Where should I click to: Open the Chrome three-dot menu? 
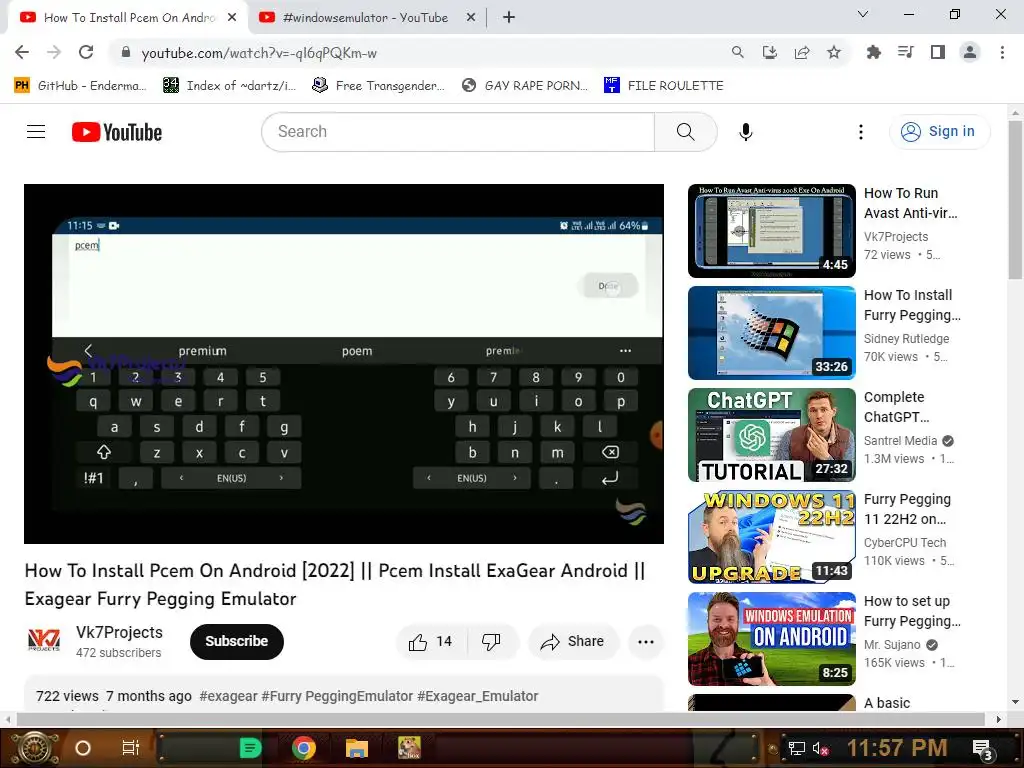pyautogui.click(x=1002, y=52)
